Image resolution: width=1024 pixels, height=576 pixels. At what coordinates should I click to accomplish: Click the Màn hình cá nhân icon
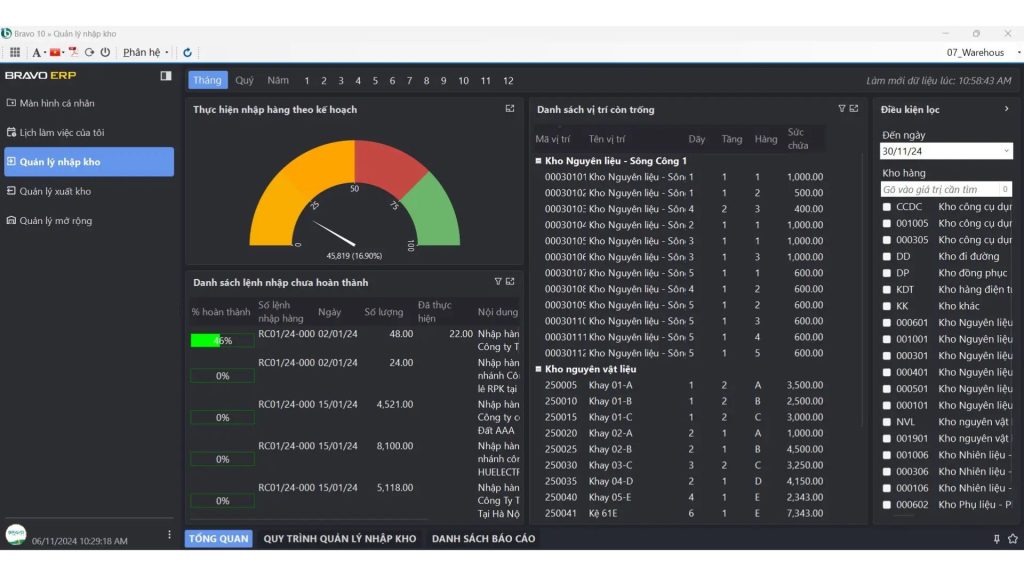(x=11, y=103)
